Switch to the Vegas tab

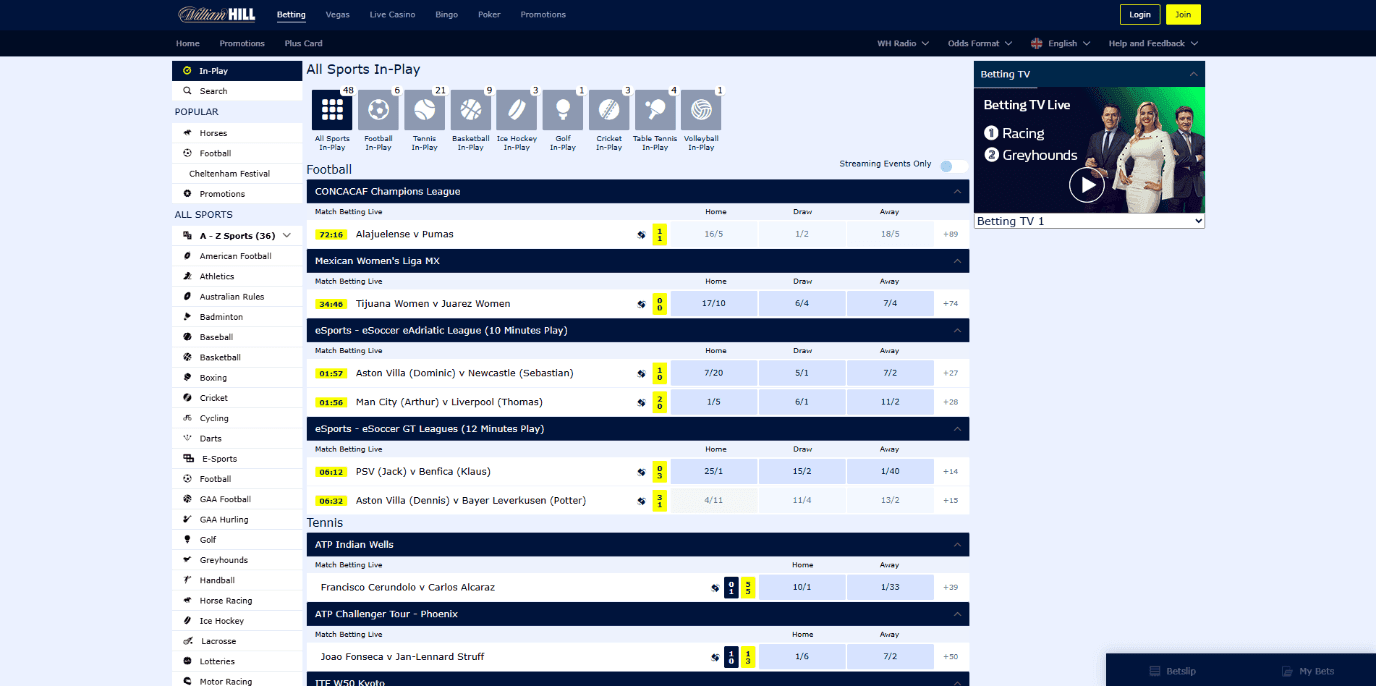(x=337, y=14)
